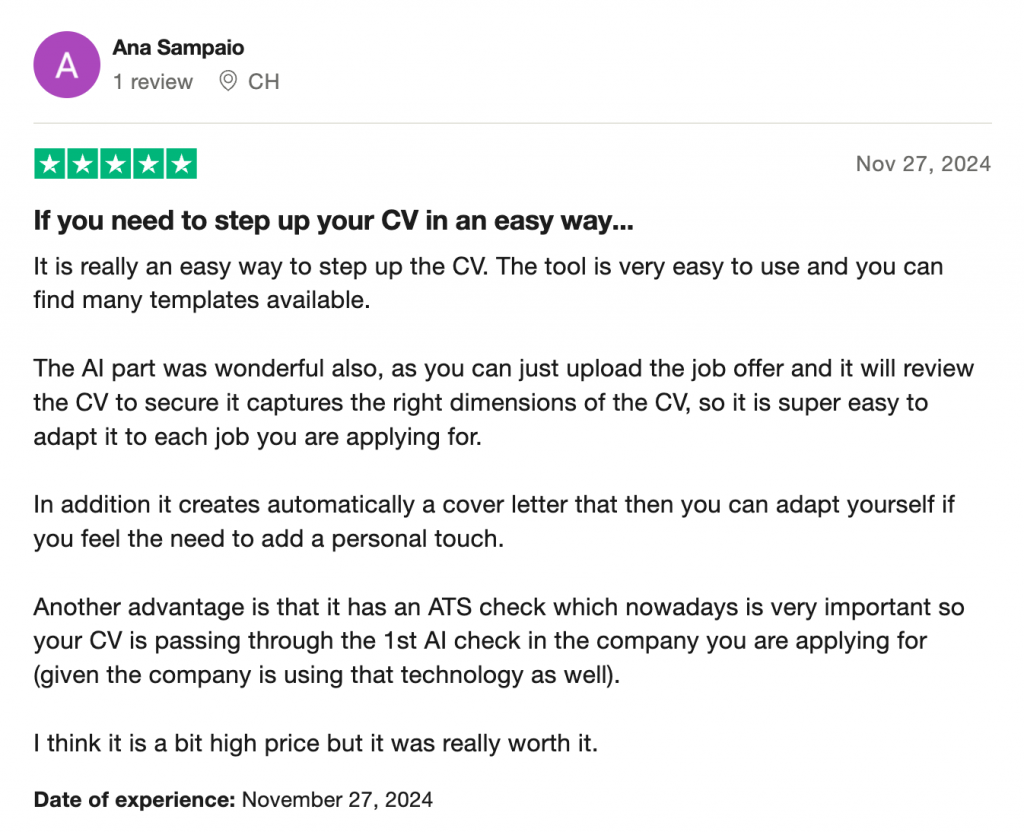Click the paragraph about many templates available

coord(488,283)
